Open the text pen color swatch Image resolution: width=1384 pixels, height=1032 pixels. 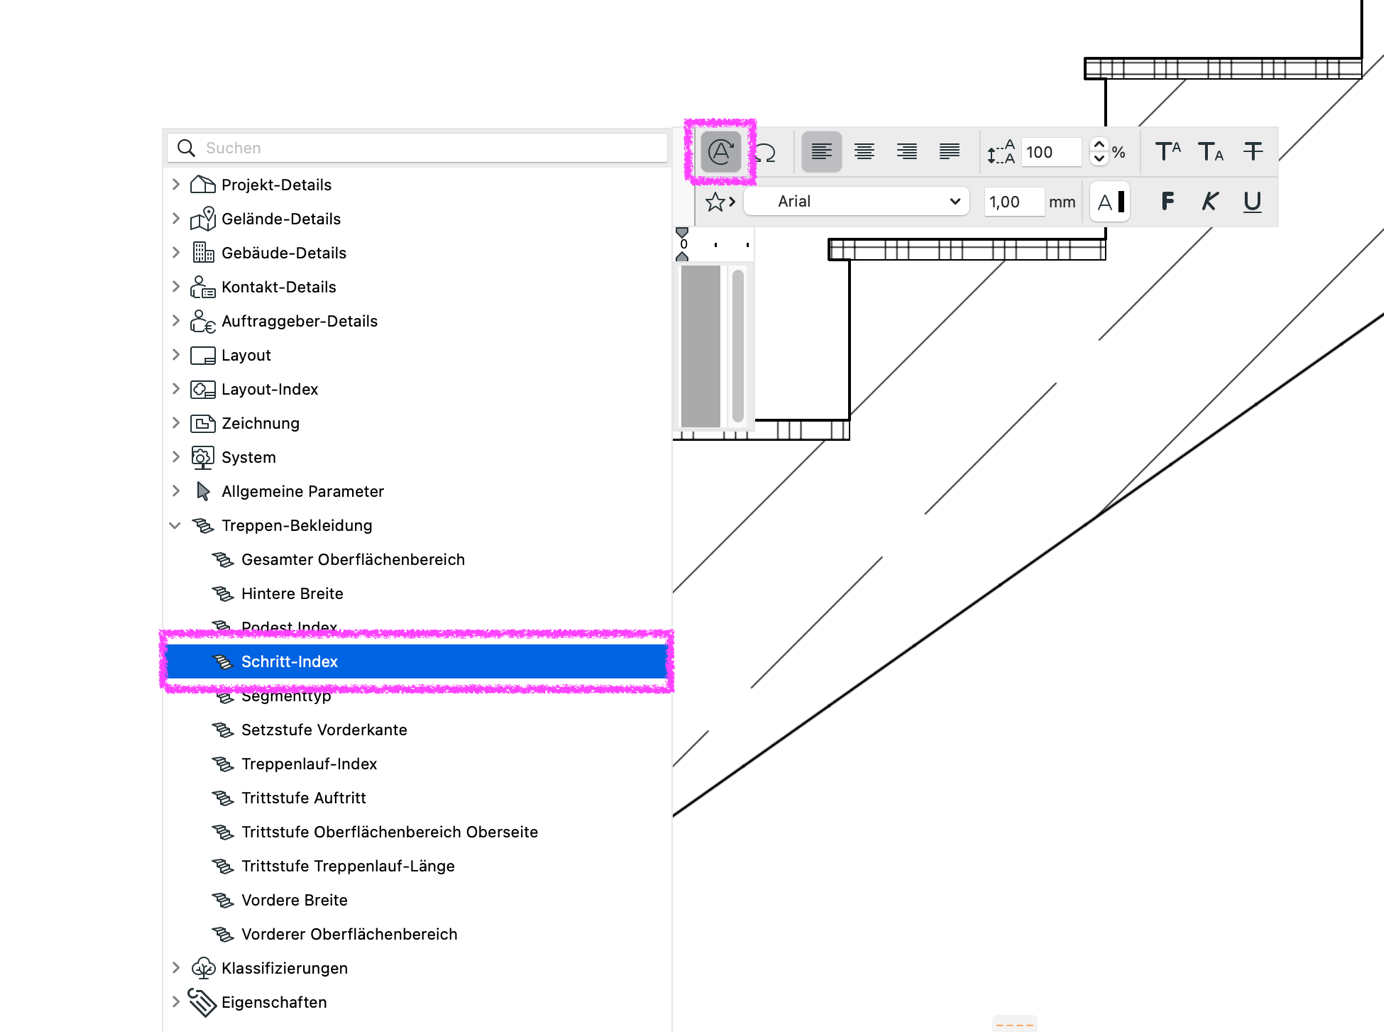click(x=1110, y=202)
